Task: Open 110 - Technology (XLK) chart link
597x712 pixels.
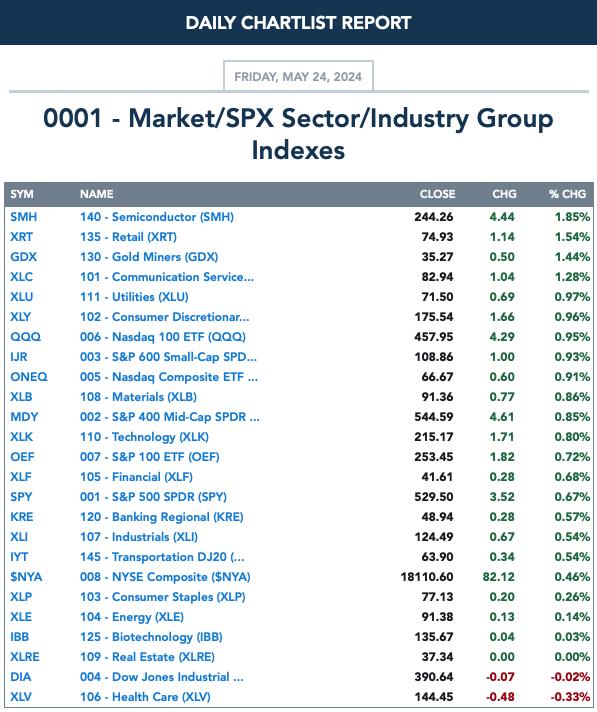Action: tap(144, 436)
